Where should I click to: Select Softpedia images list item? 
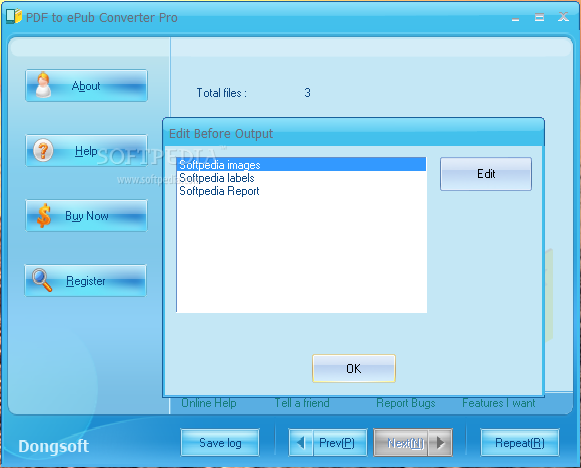click(x=301, y=165)
